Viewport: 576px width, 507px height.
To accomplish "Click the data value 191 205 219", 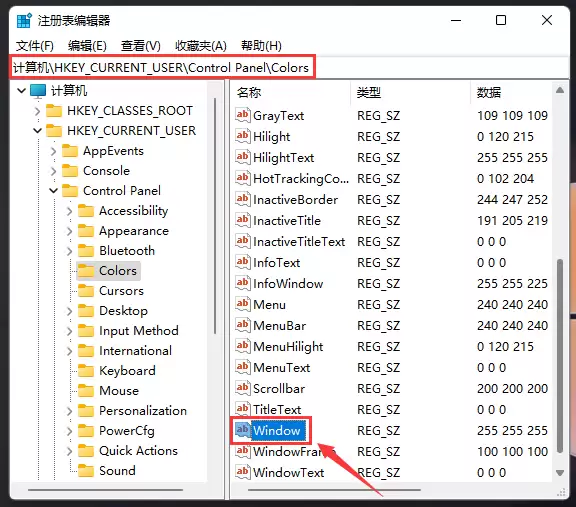I will tap(512, 220).
